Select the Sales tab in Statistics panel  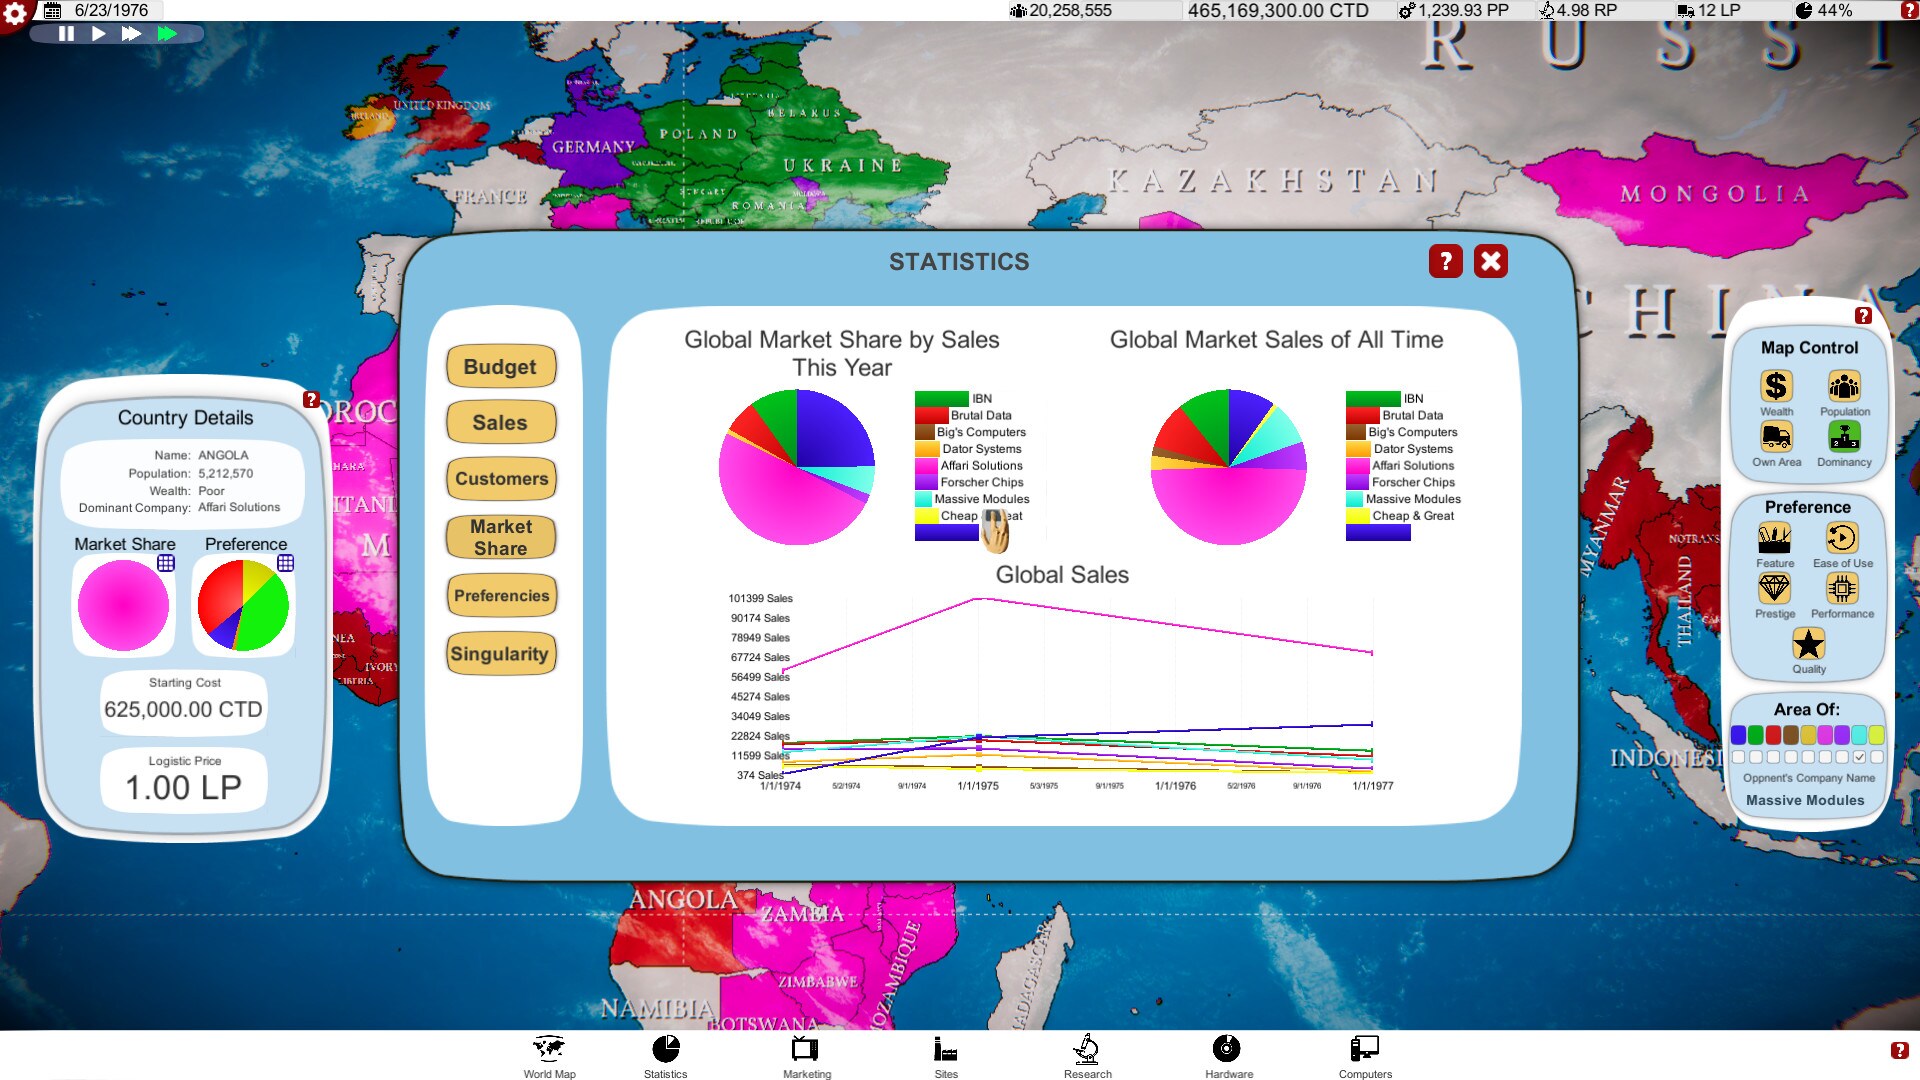pyautogui.click(x=500, y=423)
